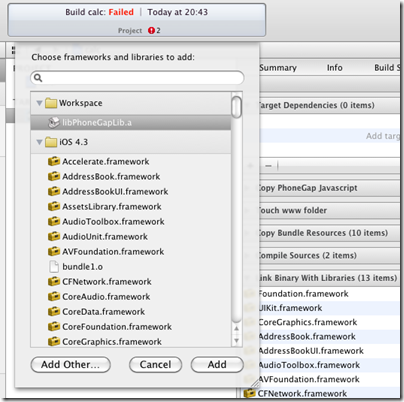Click the Add Other... button
Image resolution: width=404 pixels, height=402 pixels.
click(71, 365)
